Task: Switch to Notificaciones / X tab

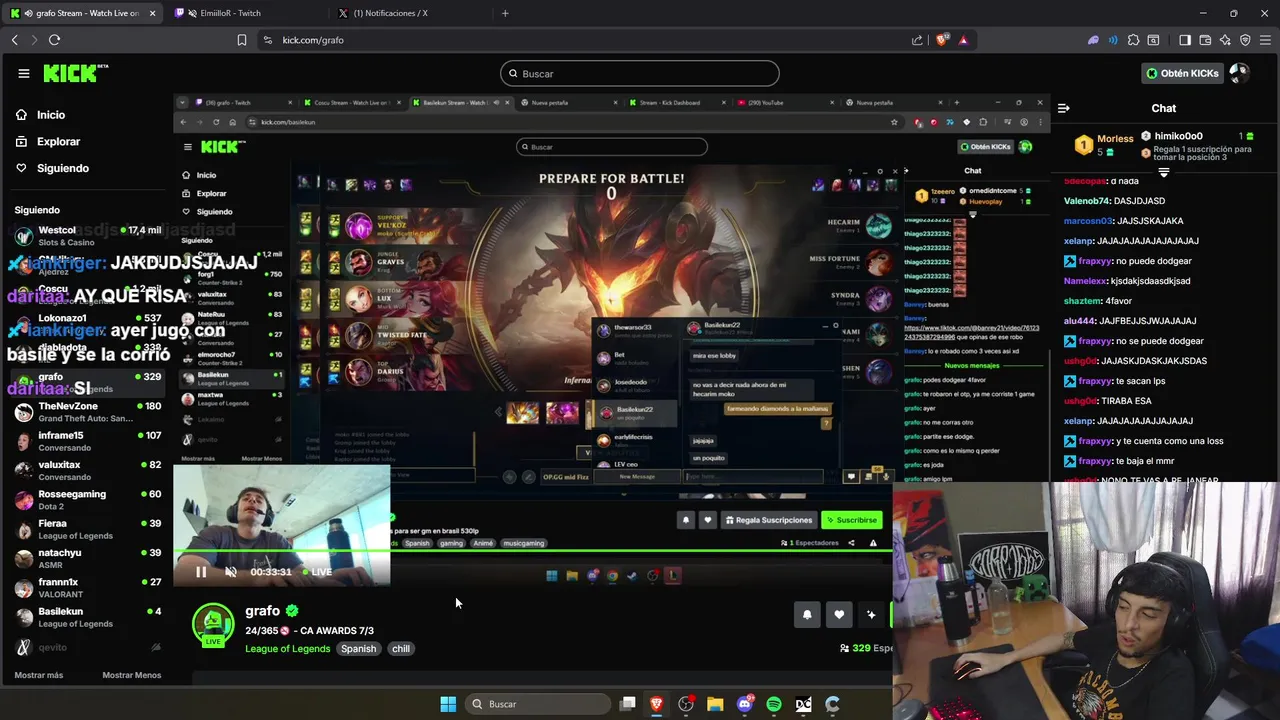Action: point(408,13)
